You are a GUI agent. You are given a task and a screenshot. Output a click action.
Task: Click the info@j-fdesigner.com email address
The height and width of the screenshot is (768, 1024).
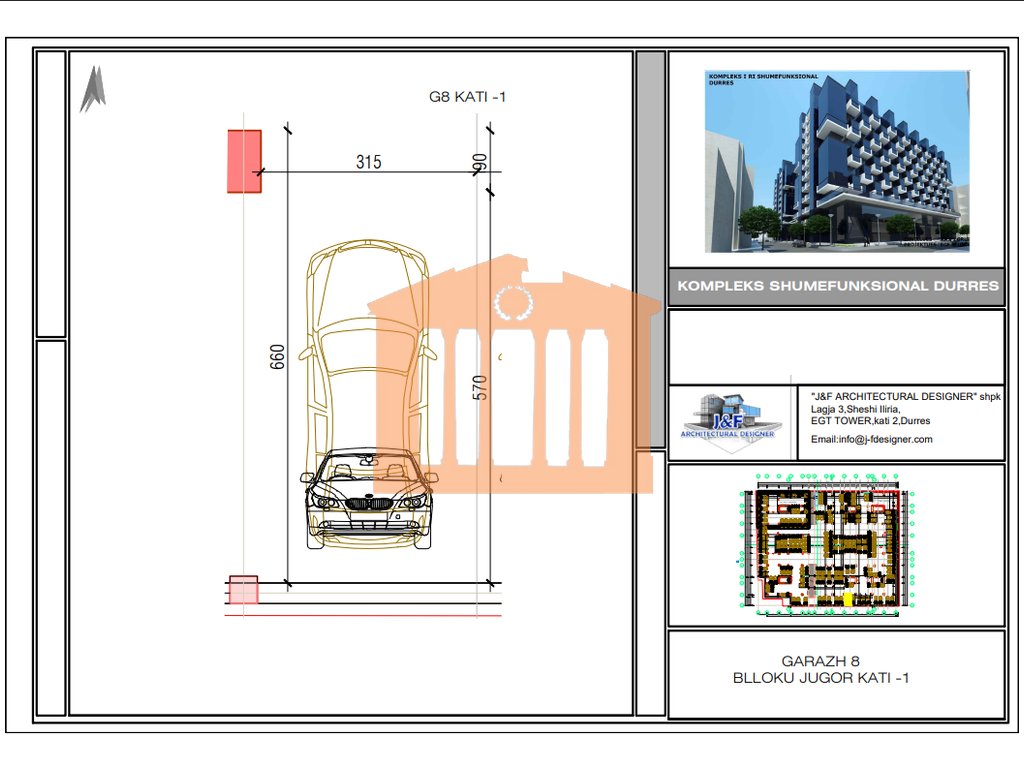871,439
